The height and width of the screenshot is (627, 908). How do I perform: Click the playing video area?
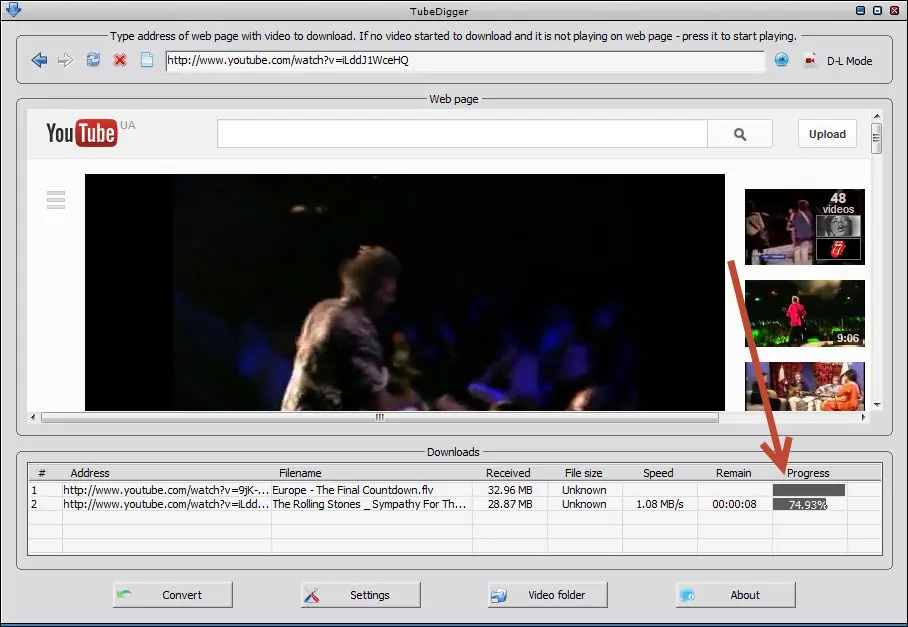[405, 292]
